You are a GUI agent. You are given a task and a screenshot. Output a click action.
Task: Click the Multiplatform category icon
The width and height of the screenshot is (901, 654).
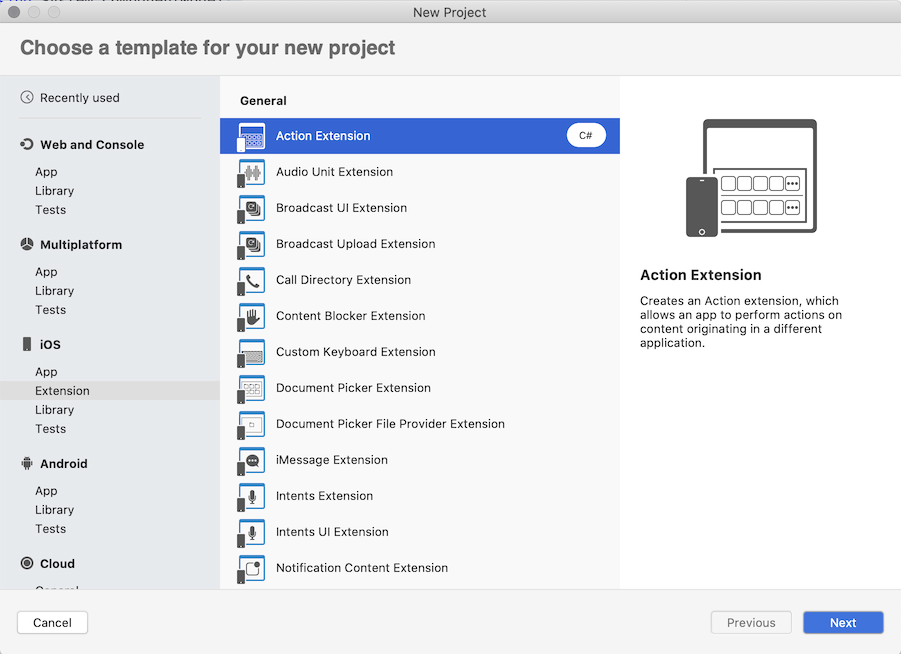point(26,244)
